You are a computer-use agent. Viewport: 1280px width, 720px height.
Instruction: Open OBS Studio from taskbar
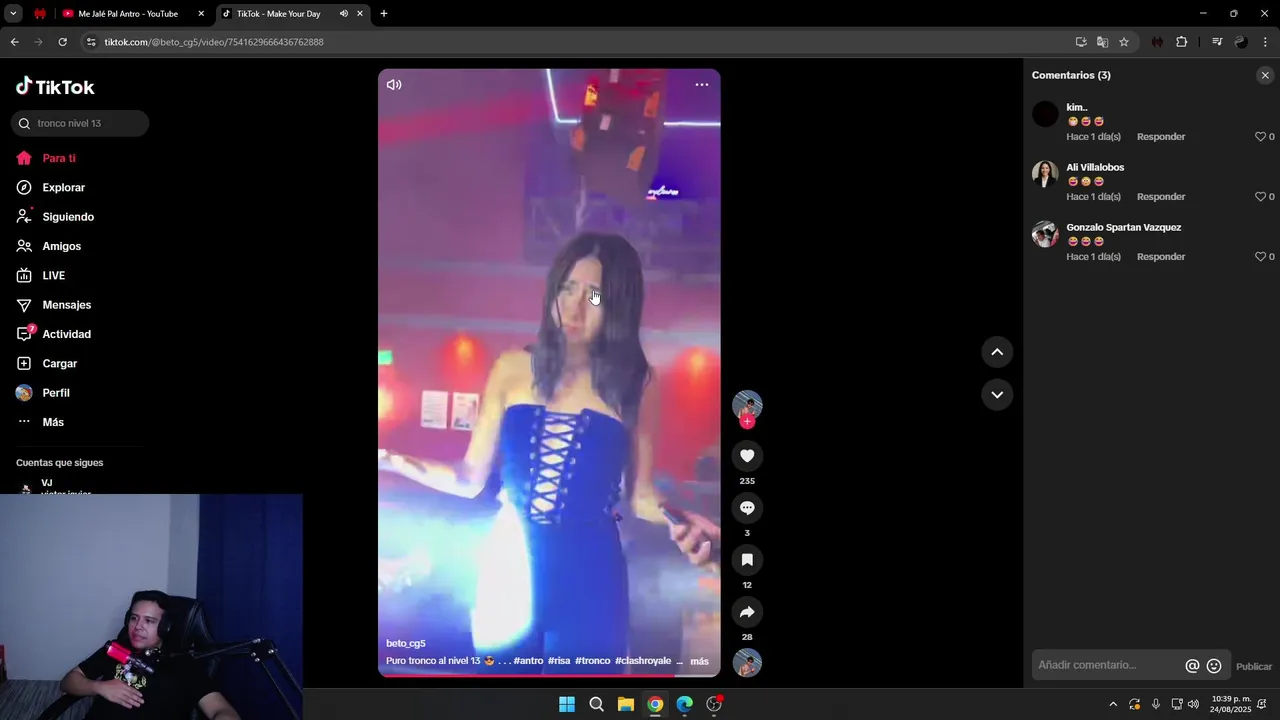coord(714,704)
